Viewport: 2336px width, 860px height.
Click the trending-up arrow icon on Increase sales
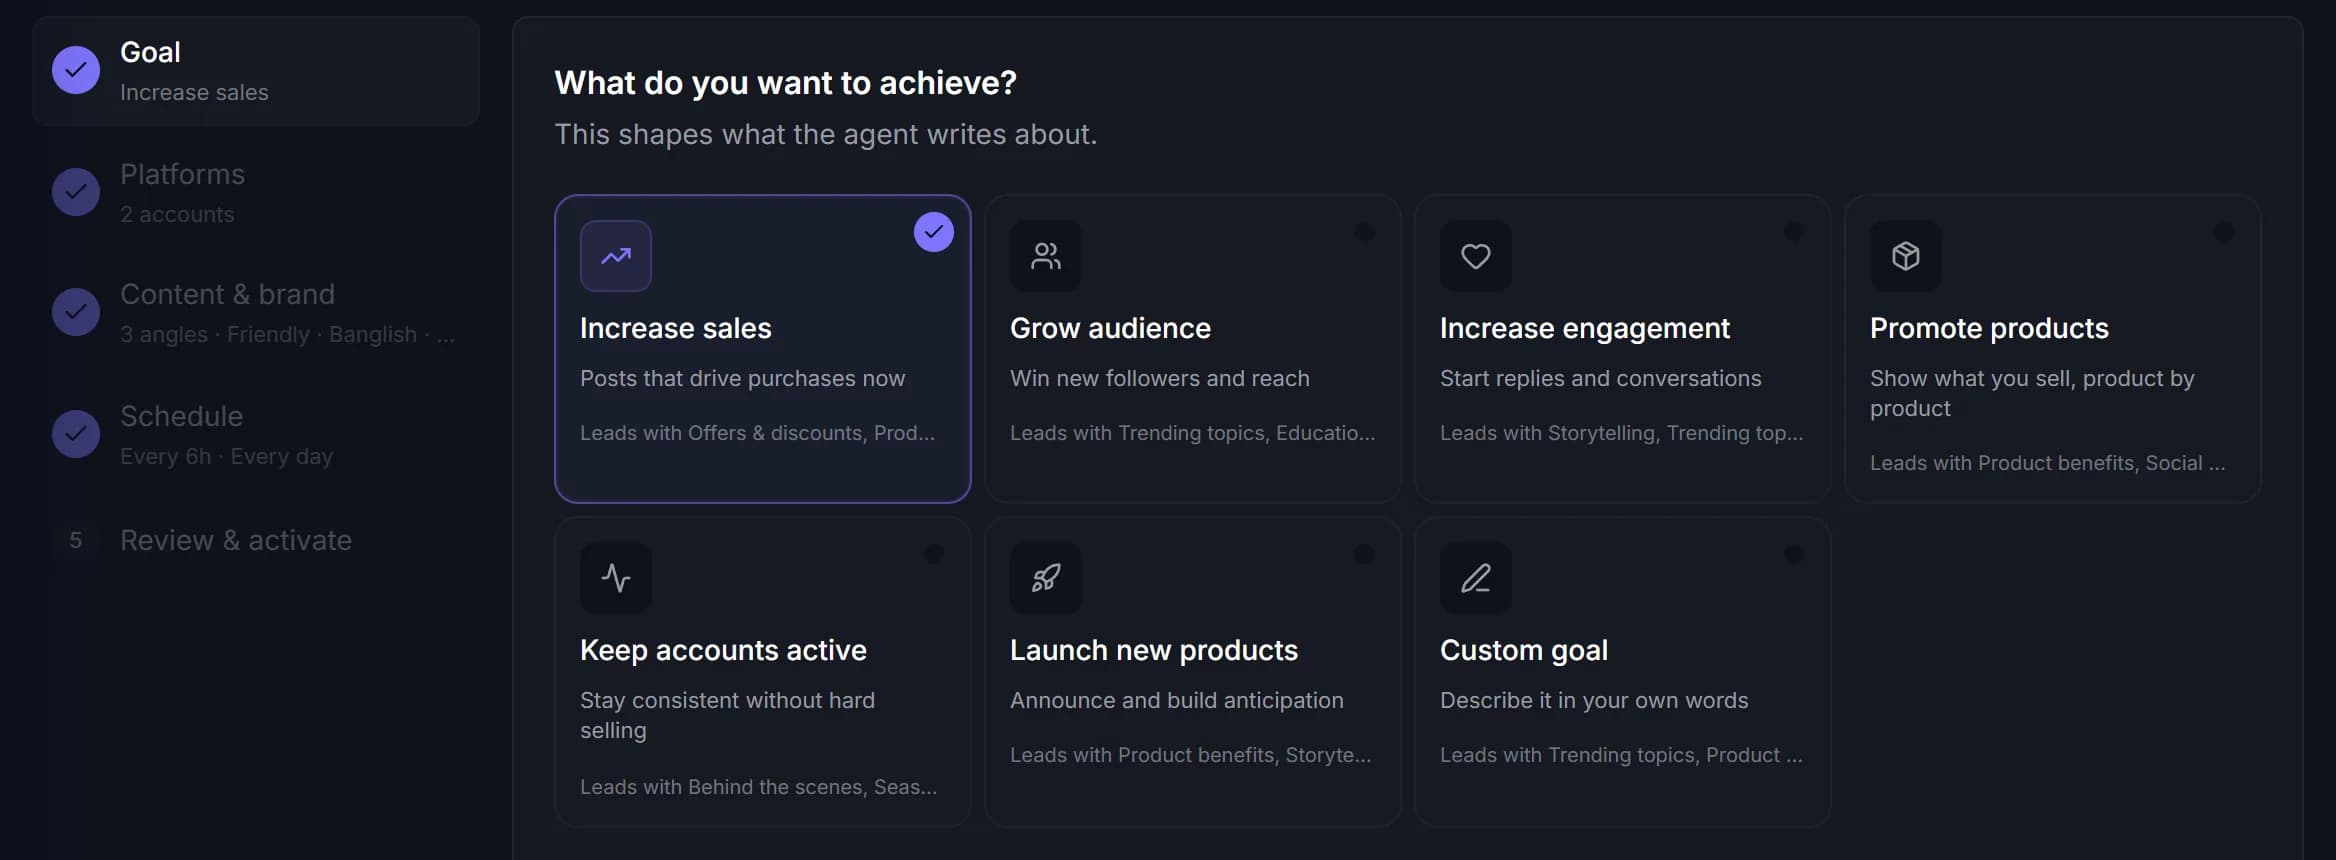click(x=616, y=256)
